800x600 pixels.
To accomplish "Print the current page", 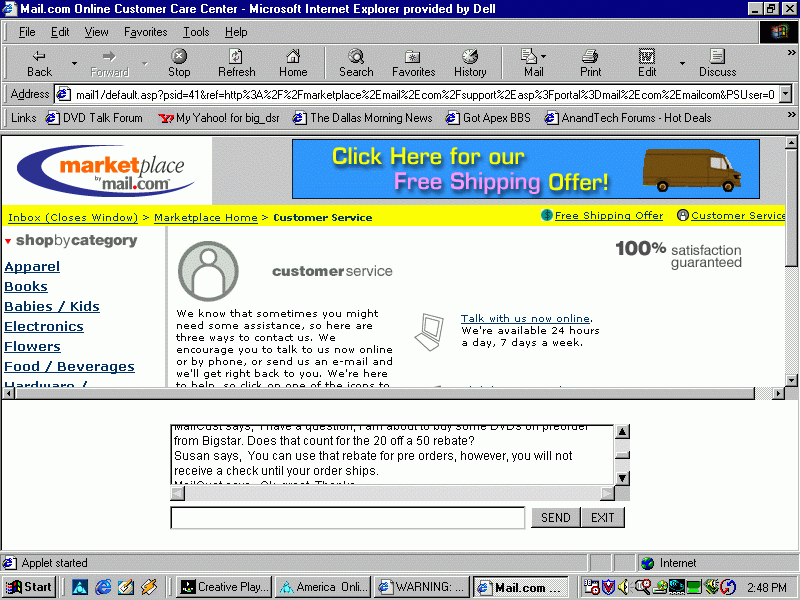I will coord(590,63).
